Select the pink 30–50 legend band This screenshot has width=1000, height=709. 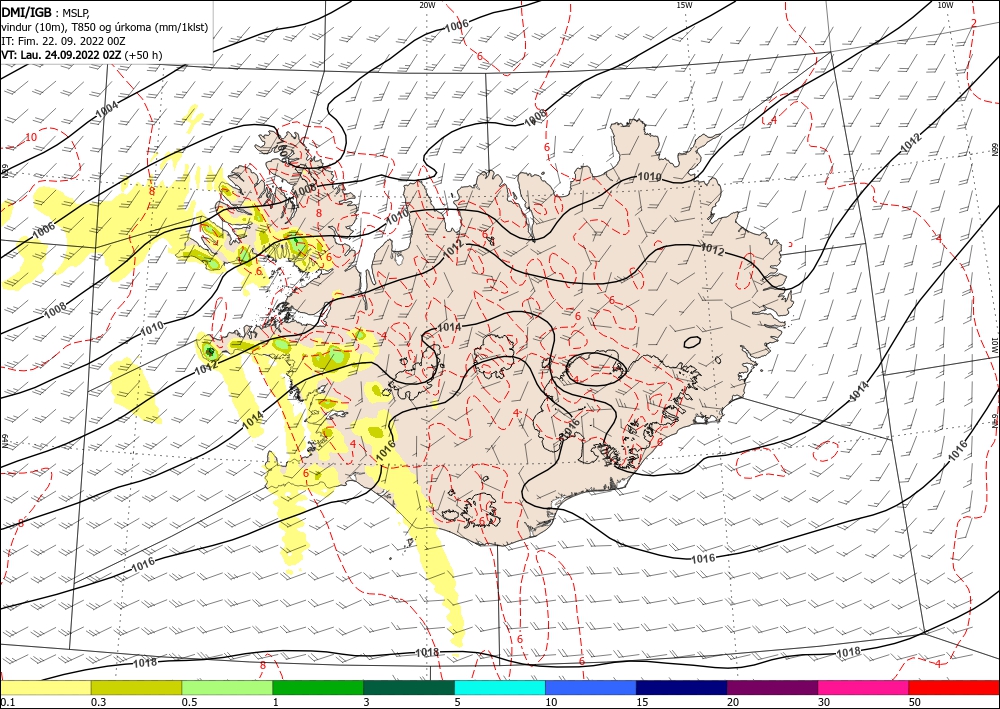pos(864,687)
